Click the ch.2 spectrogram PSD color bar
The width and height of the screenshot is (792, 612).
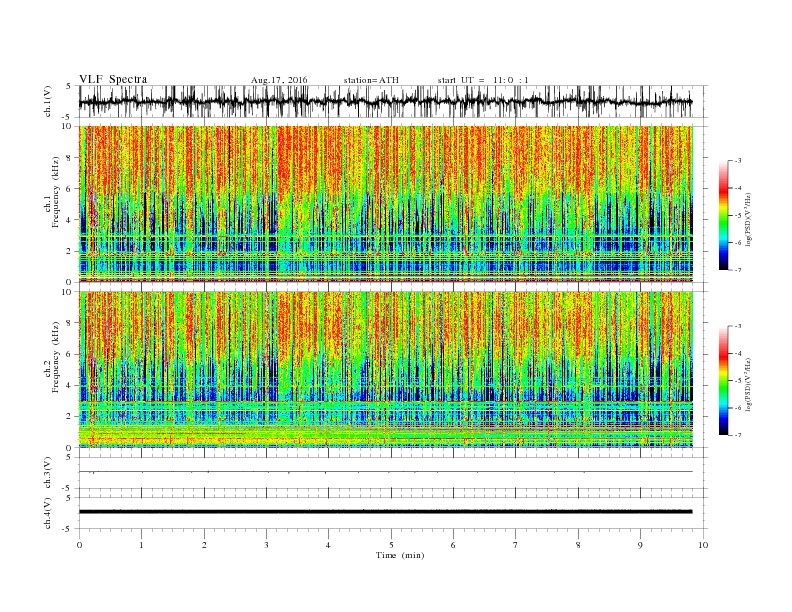pyautogui.click(x=723, y=381)
